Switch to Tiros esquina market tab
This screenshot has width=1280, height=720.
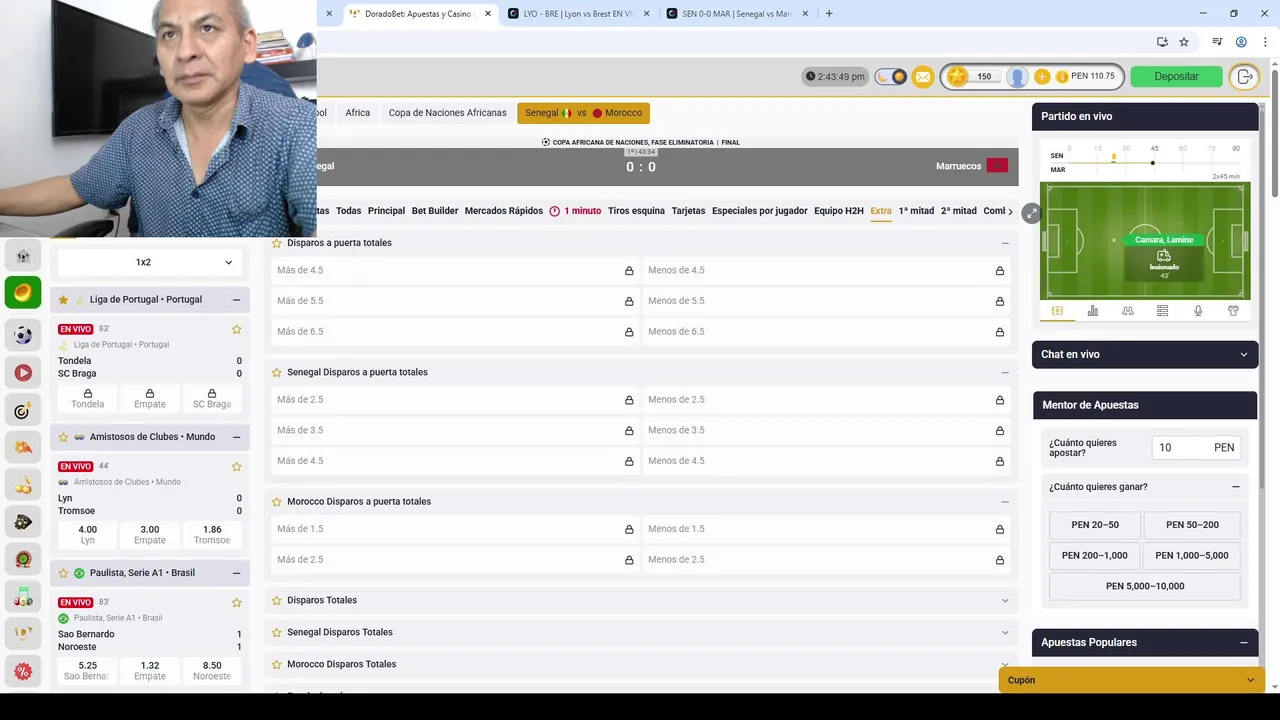click(x=636, y=211)
